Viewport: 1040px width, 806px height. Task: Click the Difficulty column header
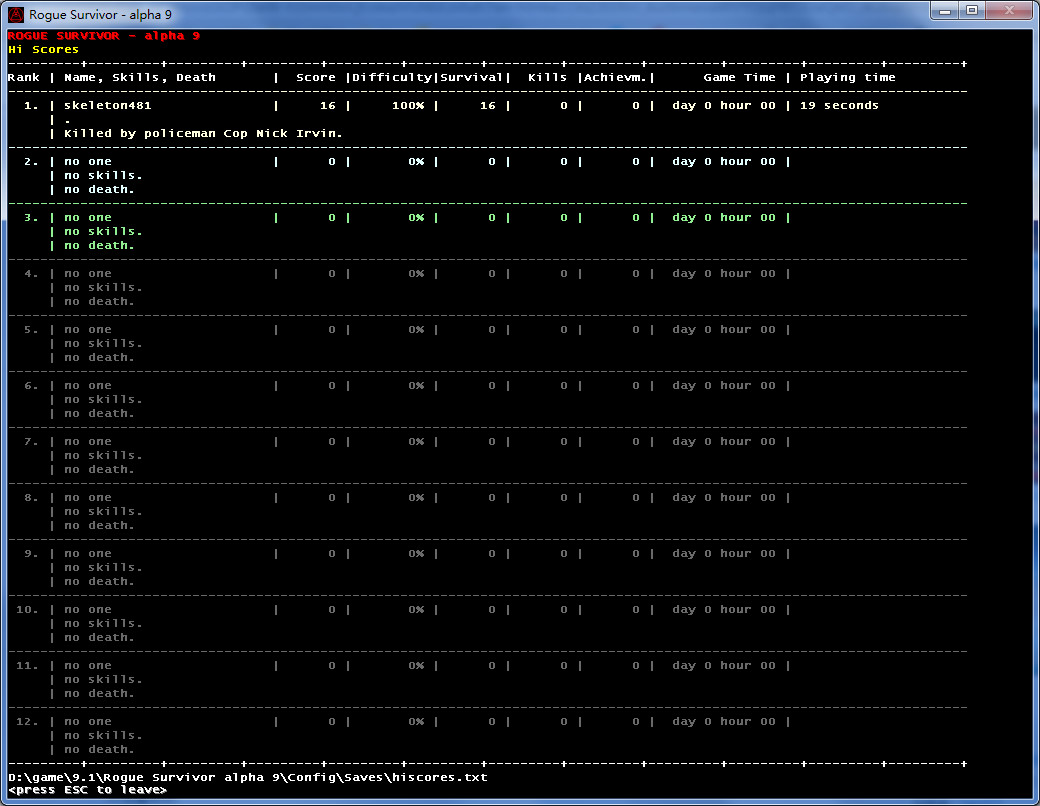tap(392, 77)
